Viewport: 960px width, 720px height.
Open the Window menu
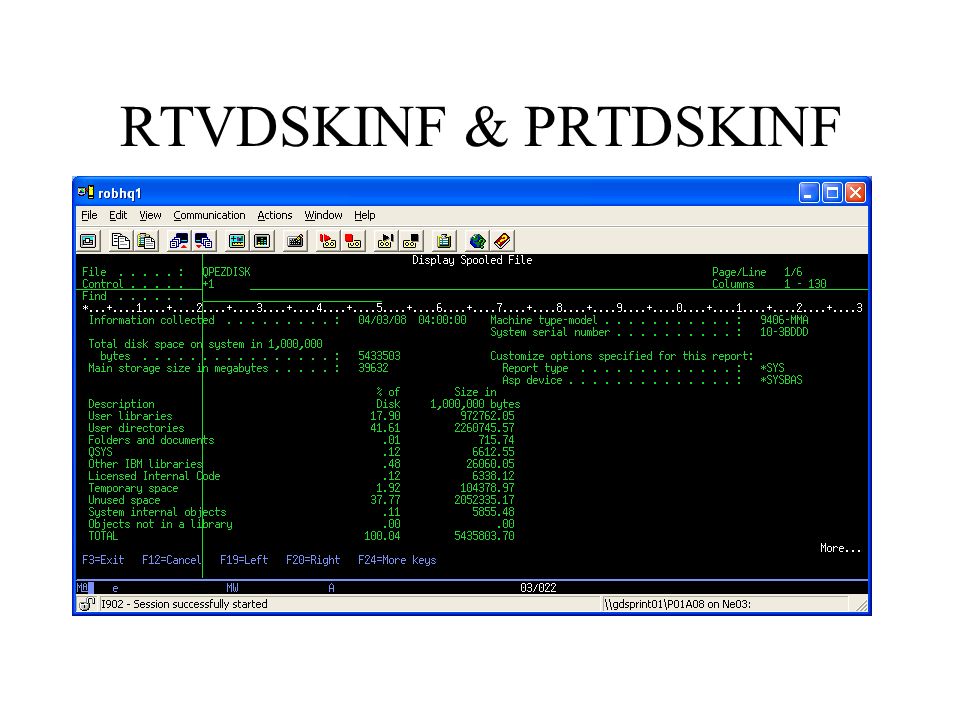click(323, 215)
